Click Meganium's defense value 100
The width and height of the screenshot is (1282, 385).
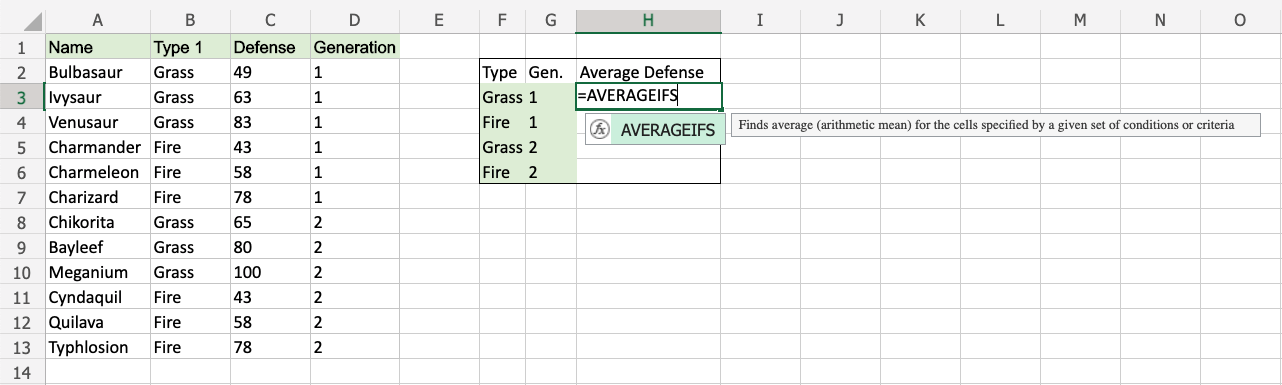pos(270,273)
